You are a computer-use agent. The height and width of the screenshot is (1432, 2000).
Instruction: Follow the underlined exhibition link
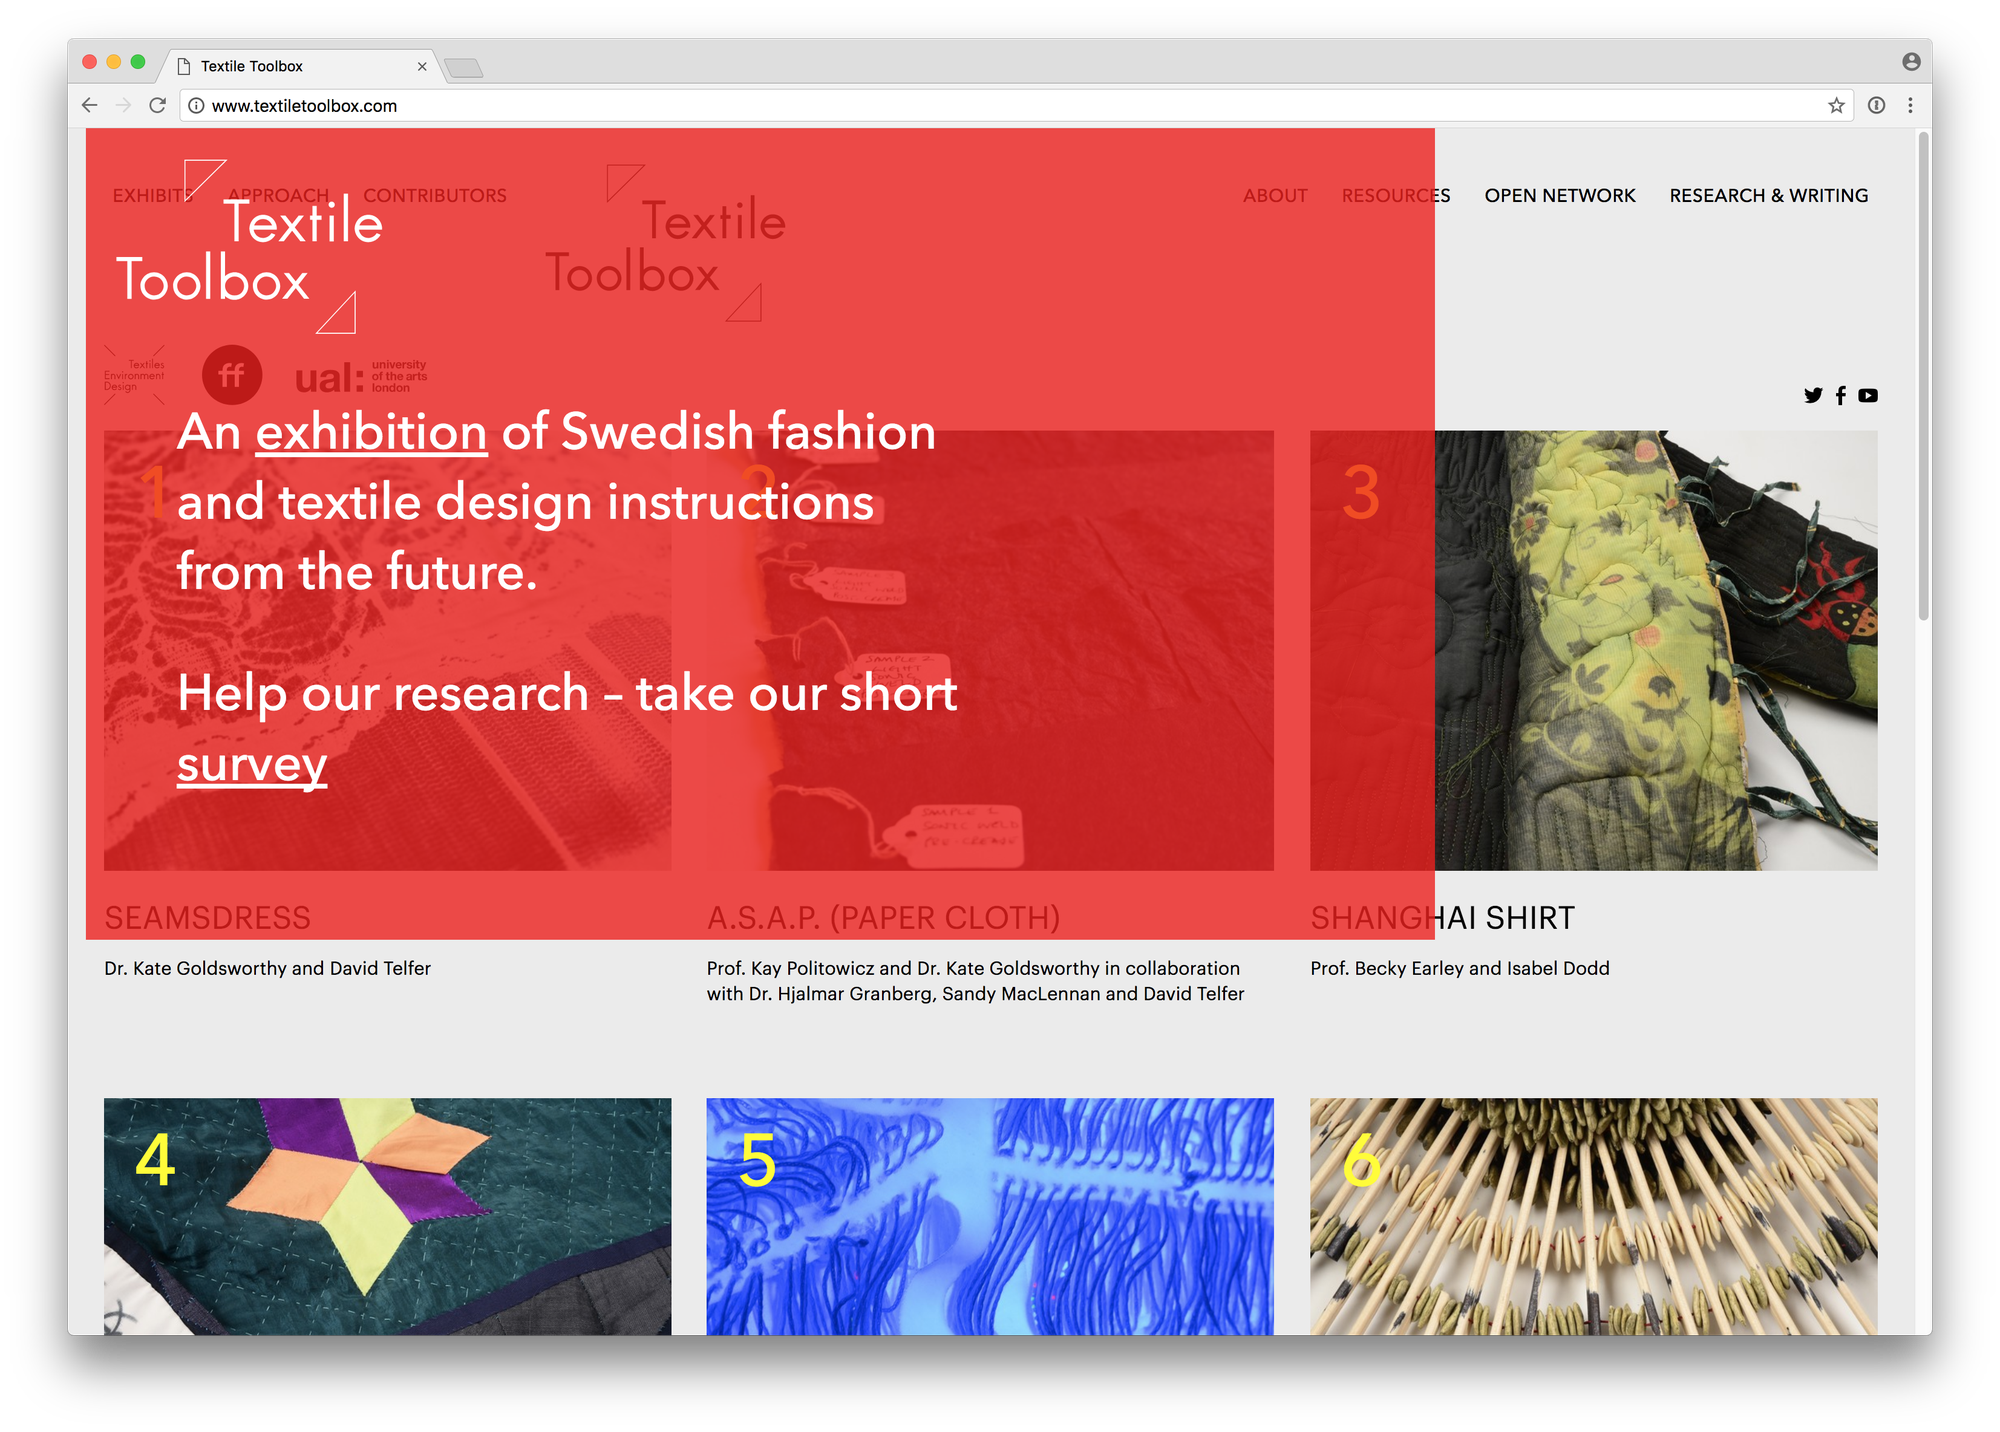[x=372, y=432]
